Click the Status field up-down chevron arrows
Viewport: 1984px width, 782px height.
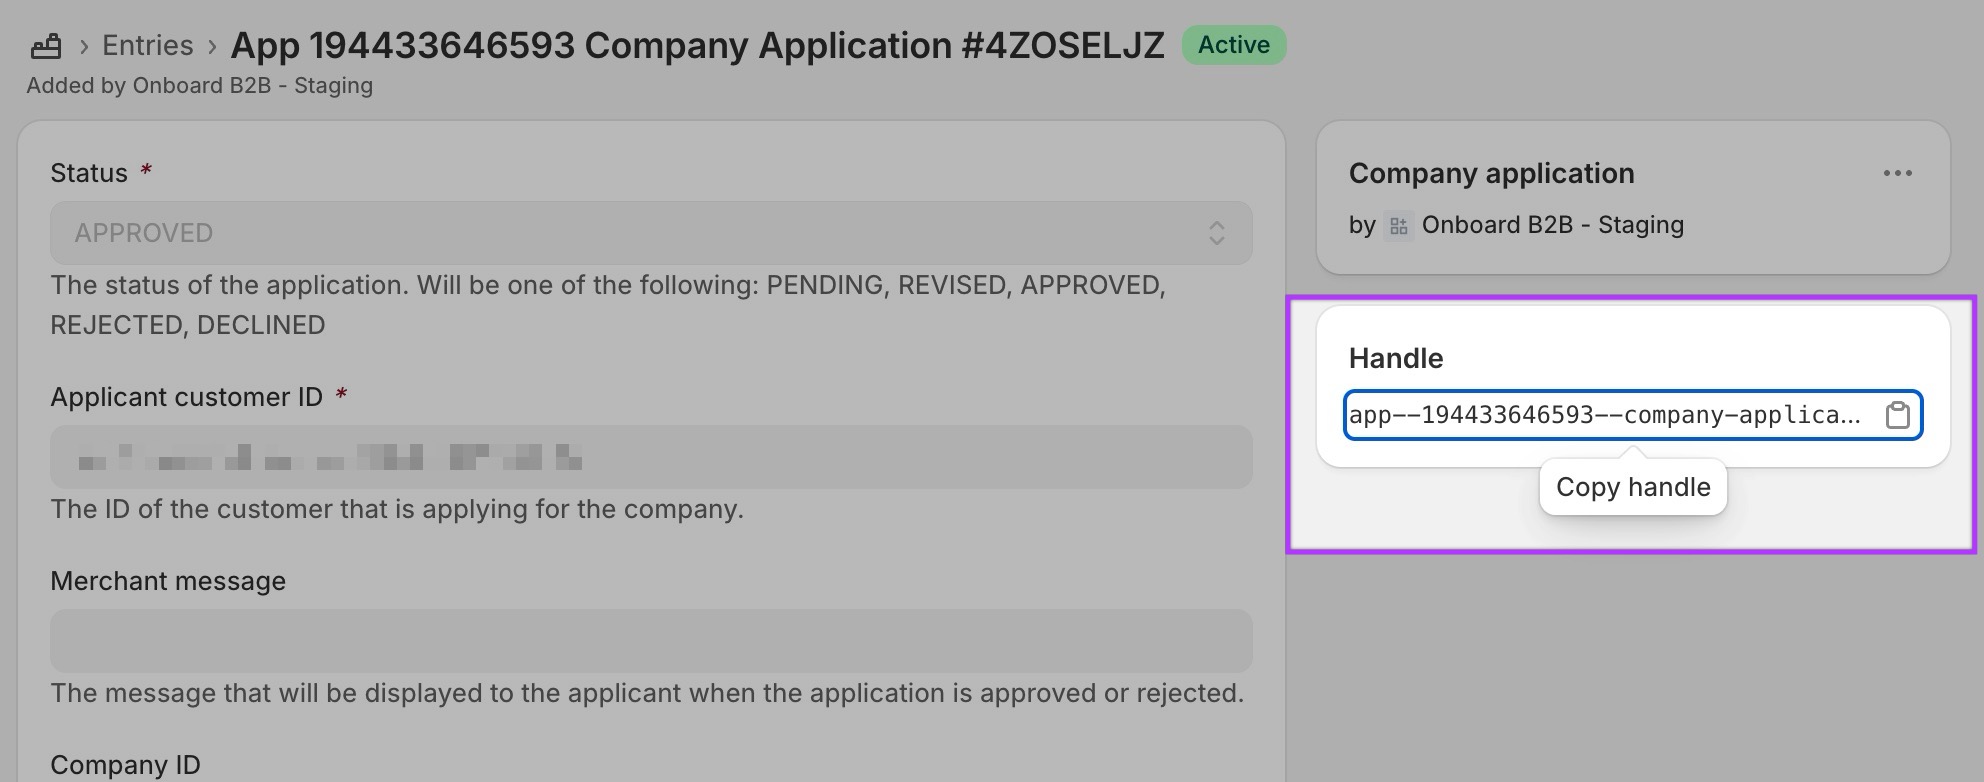1216,233
